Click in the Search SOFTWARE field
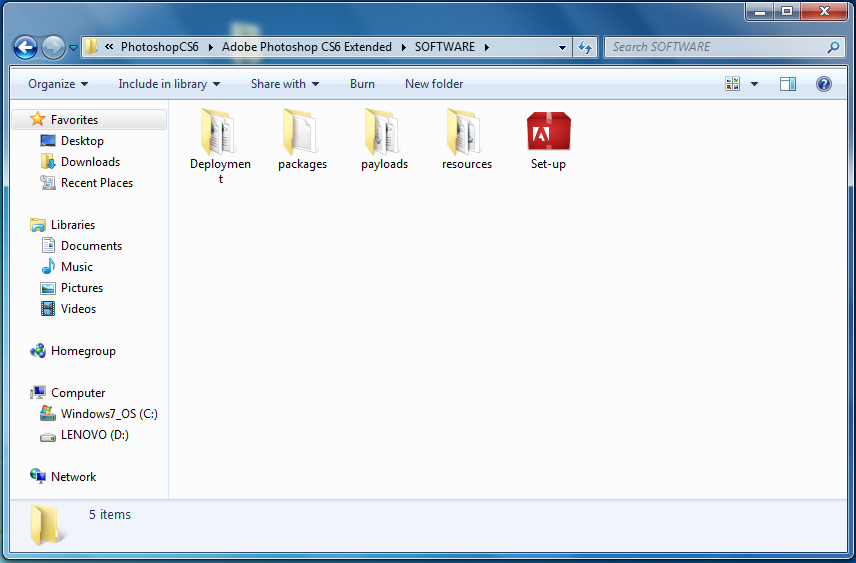This screenshot has width=856, height=563. 716,48
